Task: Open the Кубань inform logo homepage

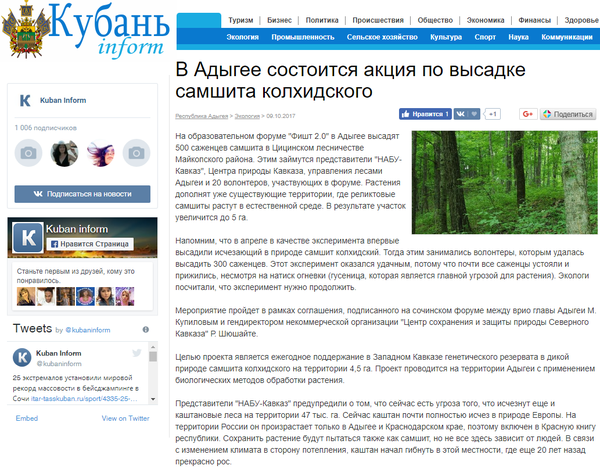Action: tap(86, 30)
